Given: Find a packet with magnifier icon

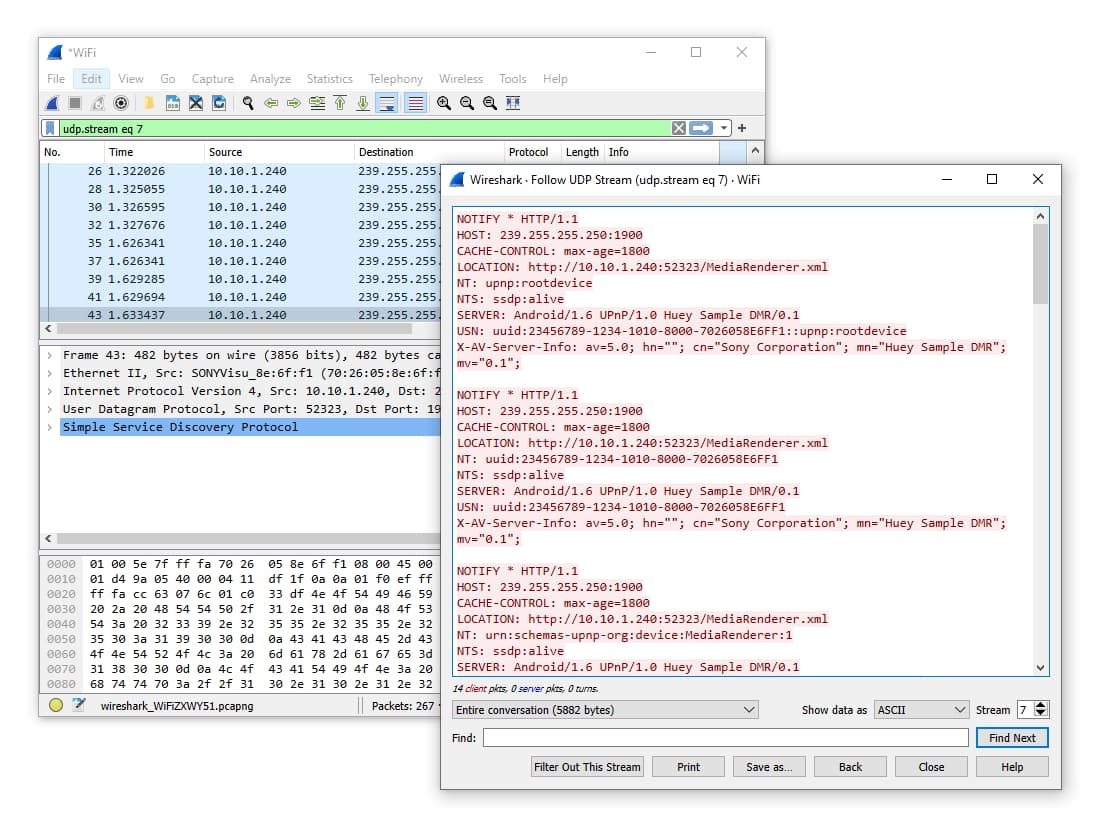Looking at the screenshot, I should pos(248,103).
